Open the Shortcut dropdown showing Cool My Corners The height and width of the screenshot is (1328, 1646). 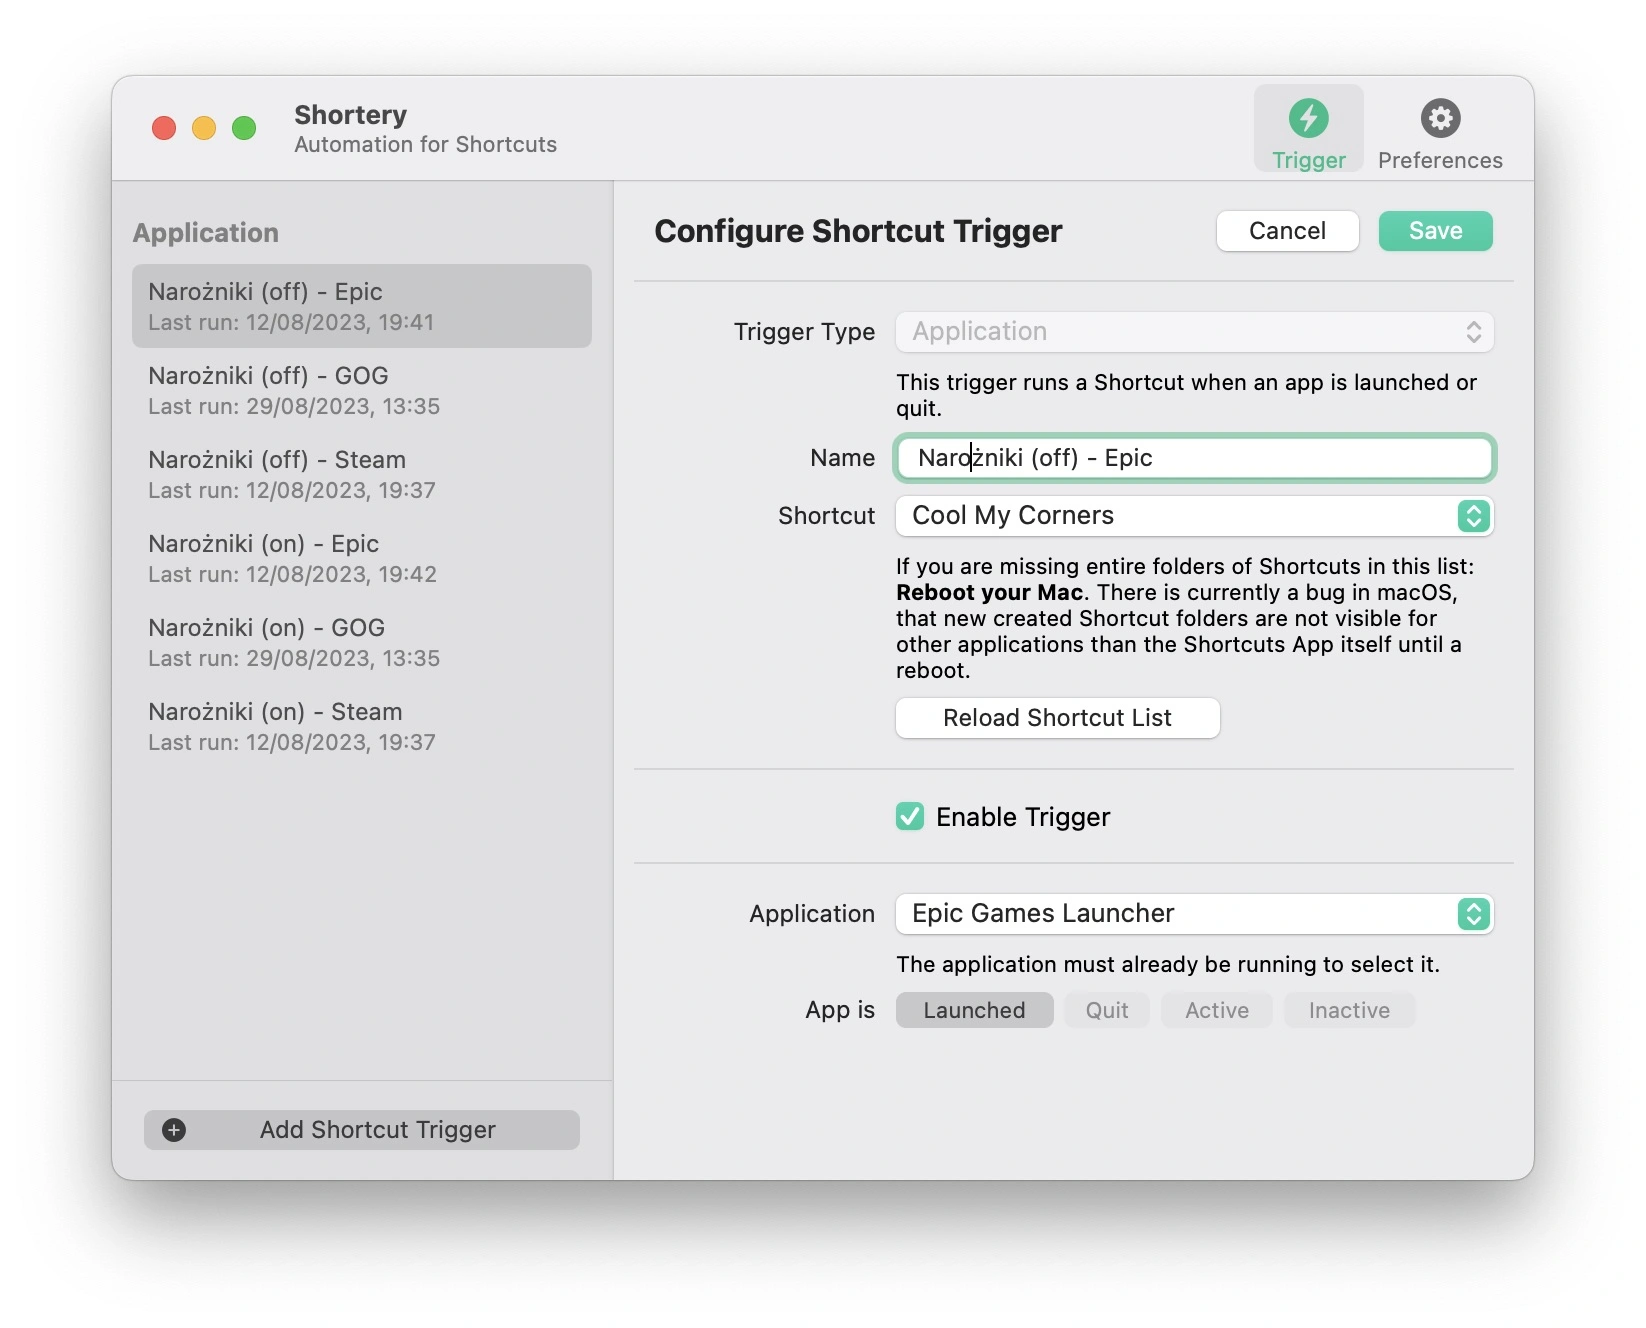click(x=1195, y=516)
